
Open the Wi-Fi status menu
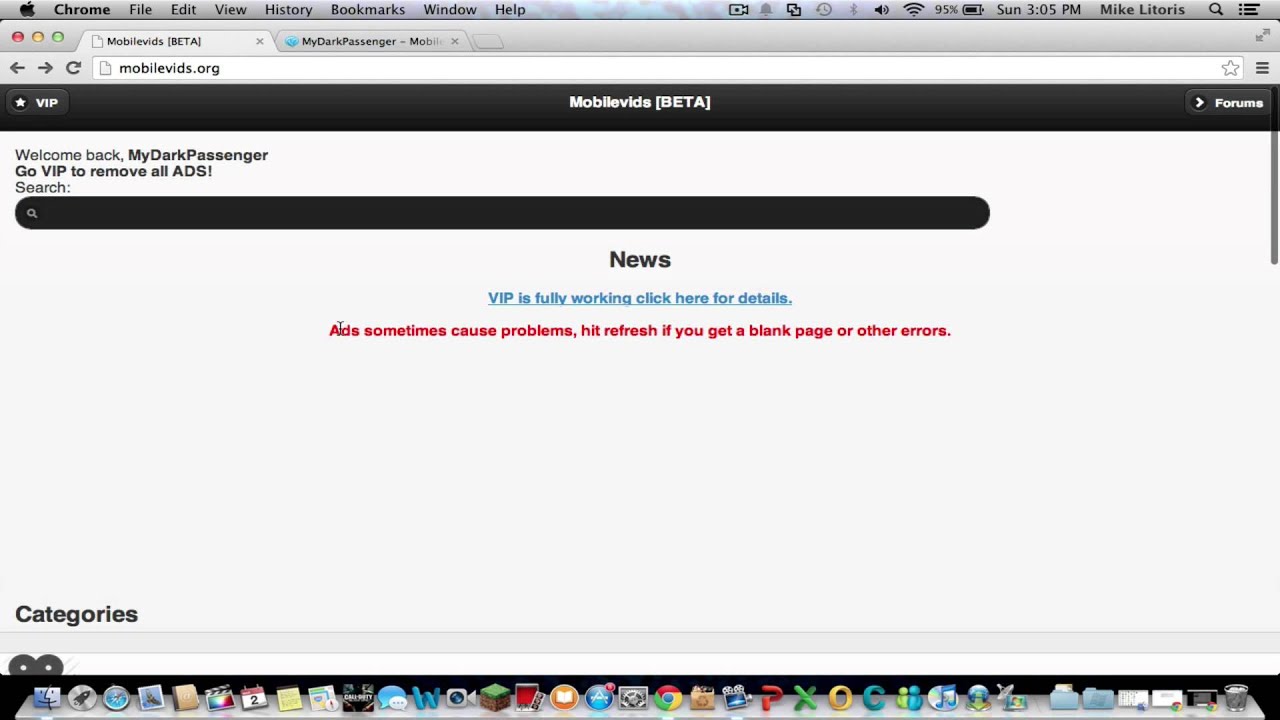(913, 9)
